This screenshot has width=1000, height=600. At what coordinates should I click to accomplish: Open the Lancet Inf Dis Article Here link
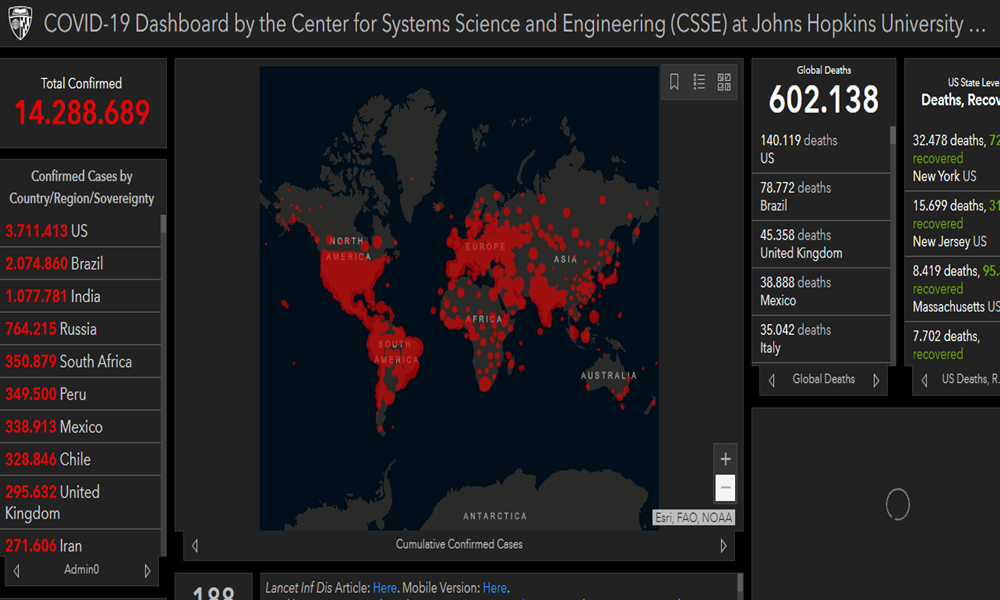coord(385,588)
